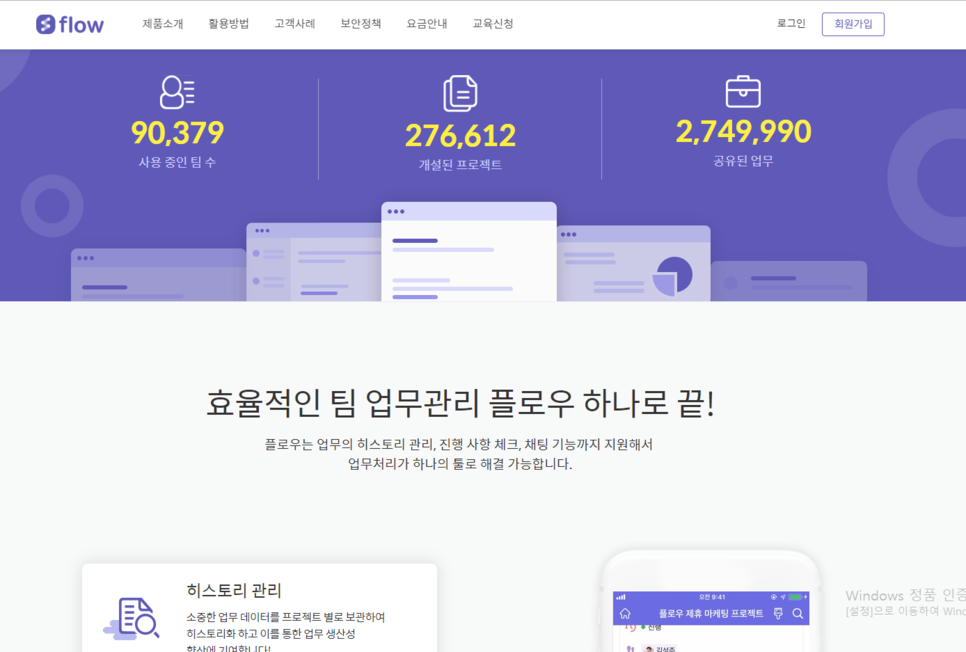Open the 보안정책 menu item
966x652 pixels.
[360, 23]
